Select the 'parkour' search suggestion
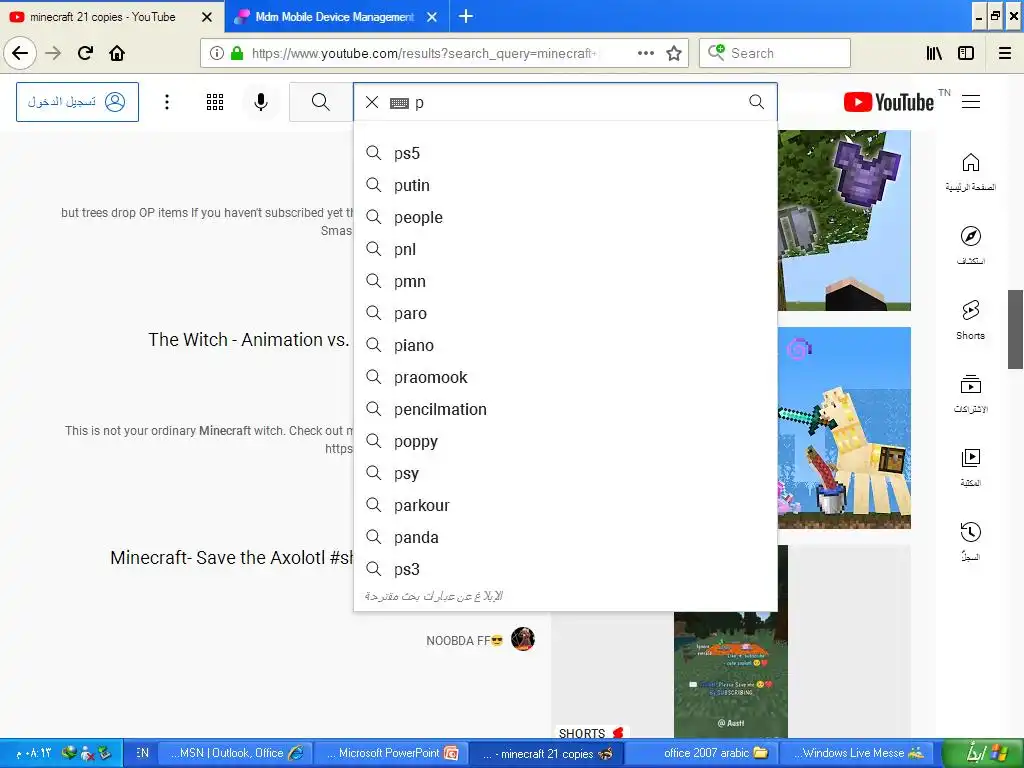The height and width of the screenshot is (768, 1024). tap(565, 505)
